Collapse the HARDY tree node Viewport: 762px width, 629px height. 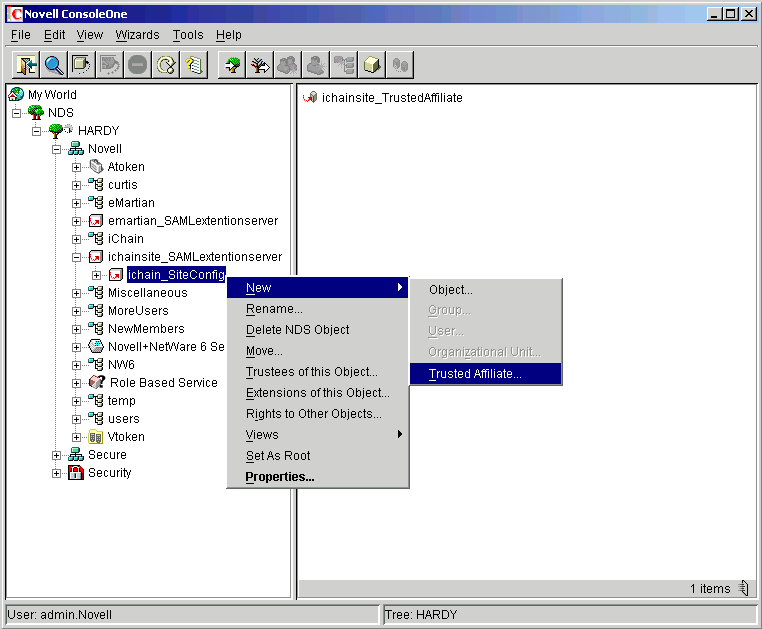point(36,131)
